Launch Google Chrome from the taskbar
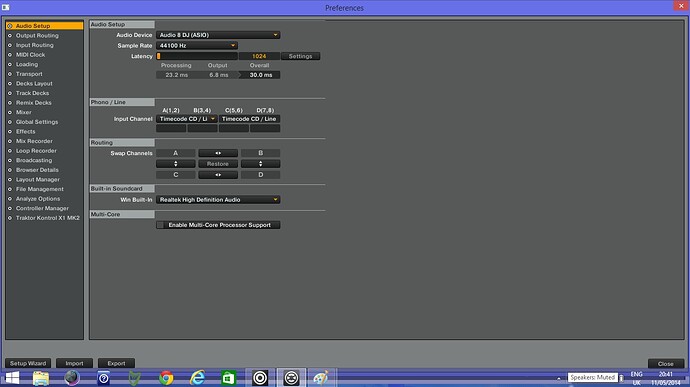Image resolution: width=690 pixels, height=387 pixels. click(x=166, y=378)
